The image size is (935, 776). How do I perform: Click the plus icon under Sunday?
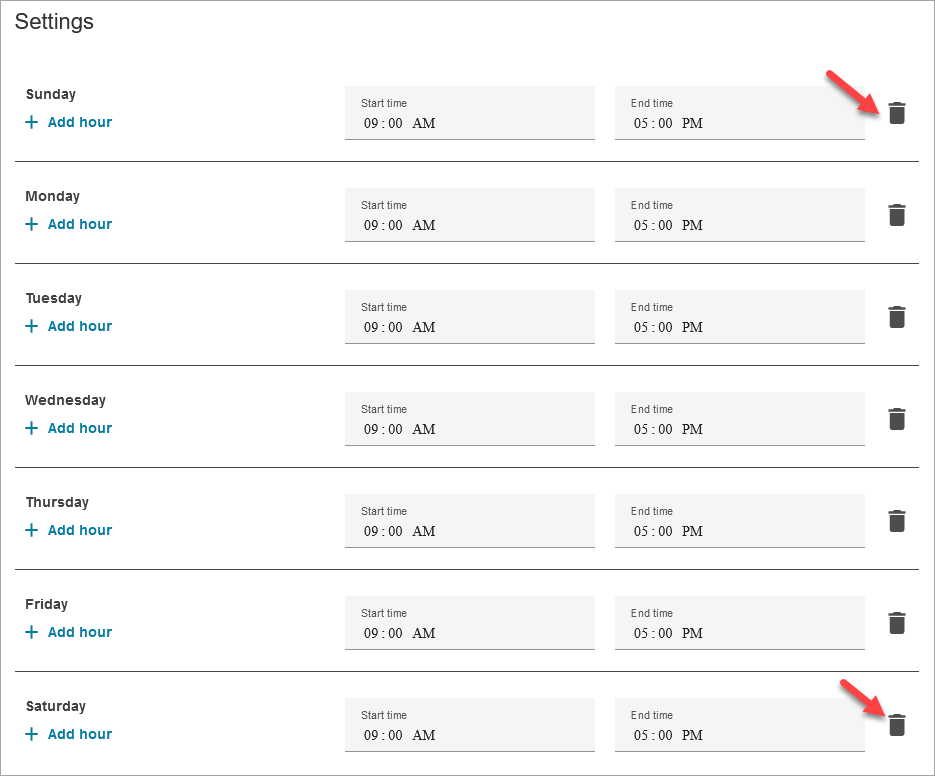click(x=32, y=122)
